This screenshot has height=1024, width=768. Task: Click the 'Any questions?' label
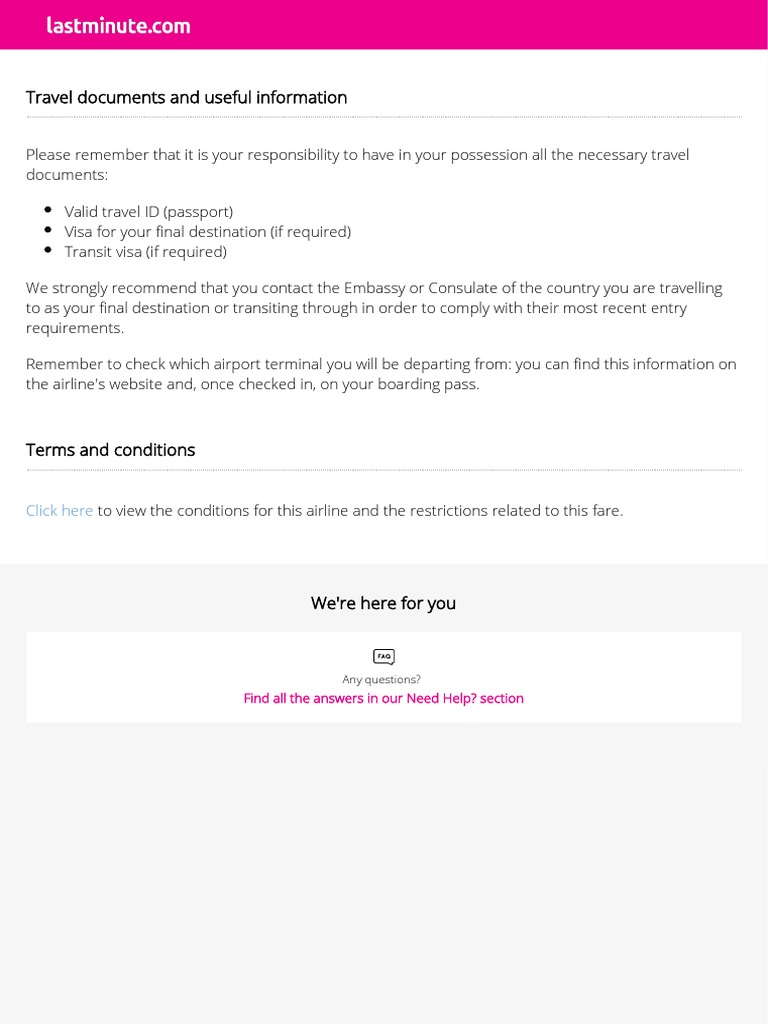(x=381, y=679)
